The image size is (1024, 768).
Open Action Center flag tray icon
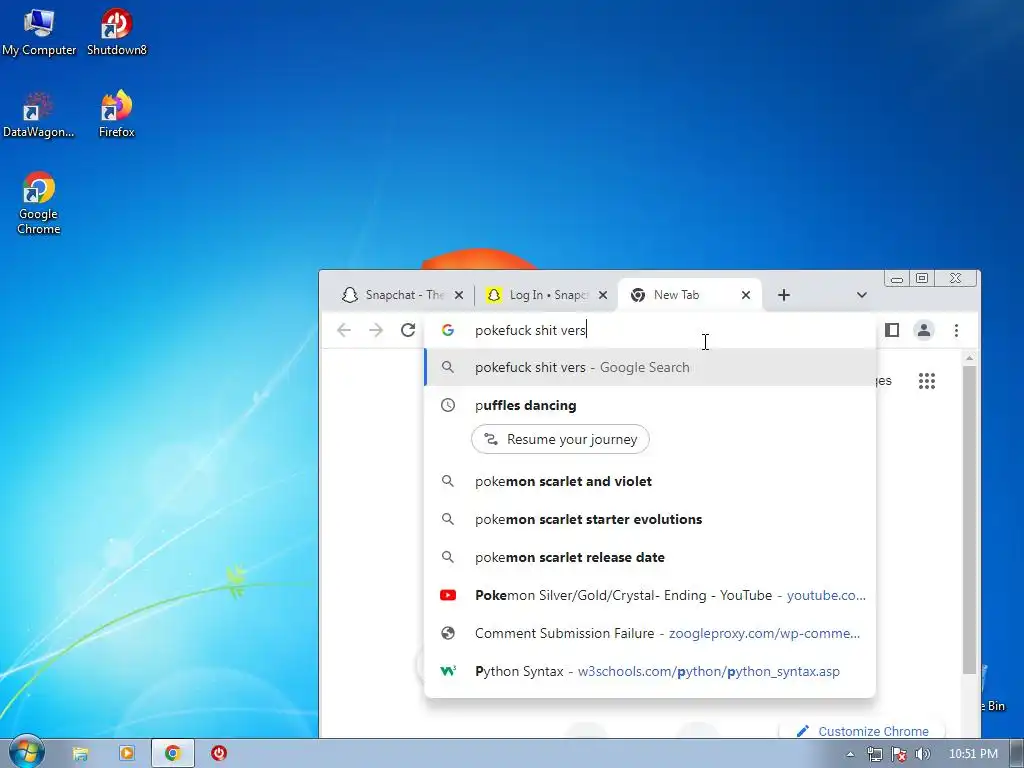click(899, 754)
